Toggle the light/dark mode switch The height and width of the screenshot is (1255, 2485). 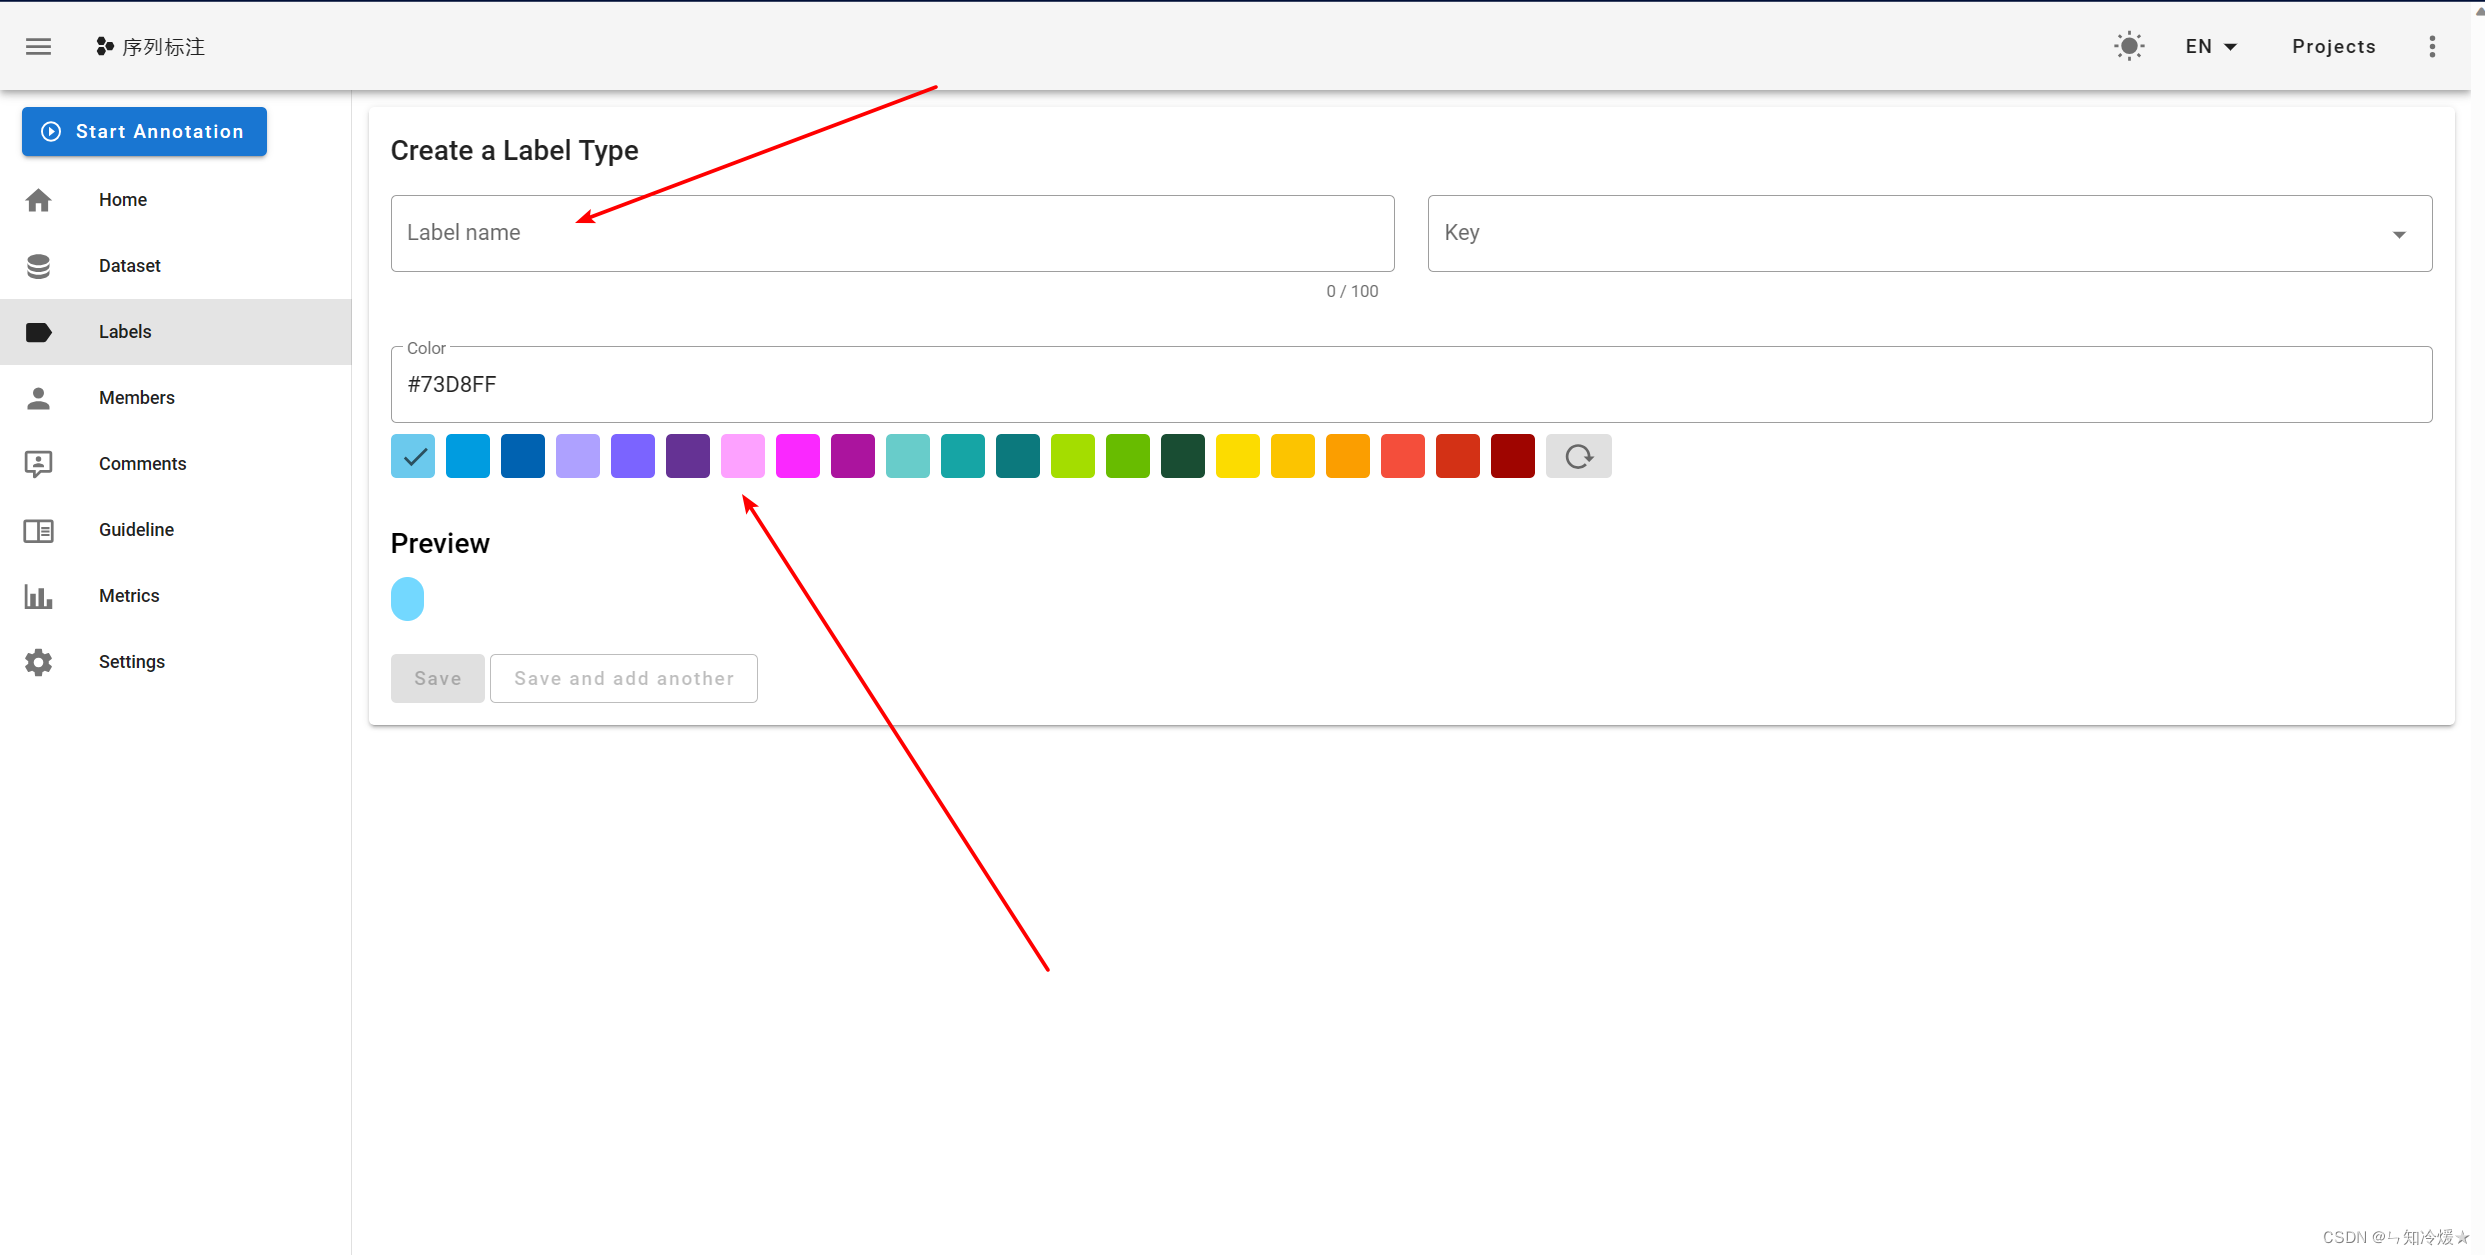[2130, 46]
